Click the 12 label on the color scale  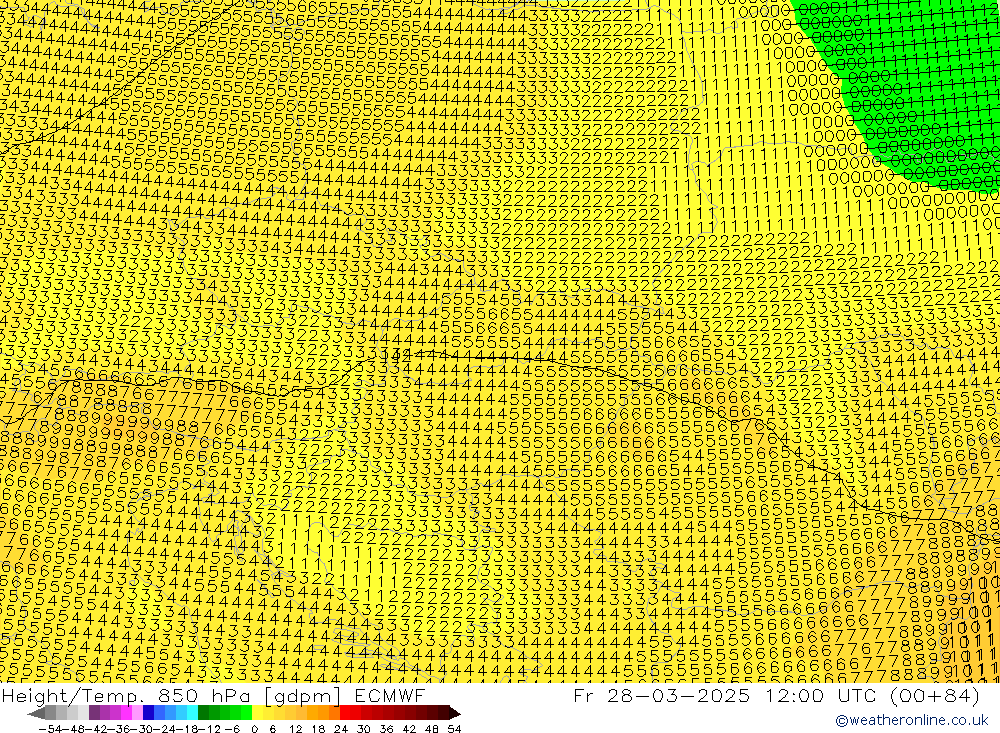[x=296, y=729]
